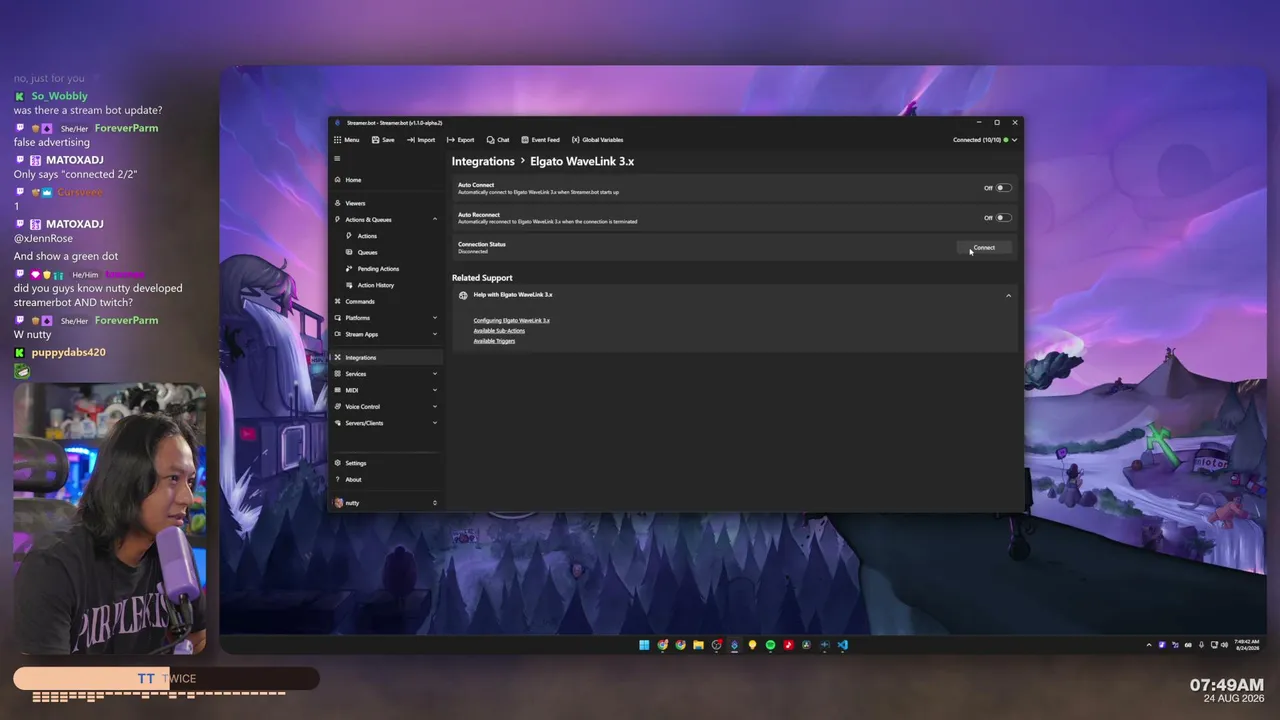Collapse the Actions & Queues chevron

tap(435, 219)
